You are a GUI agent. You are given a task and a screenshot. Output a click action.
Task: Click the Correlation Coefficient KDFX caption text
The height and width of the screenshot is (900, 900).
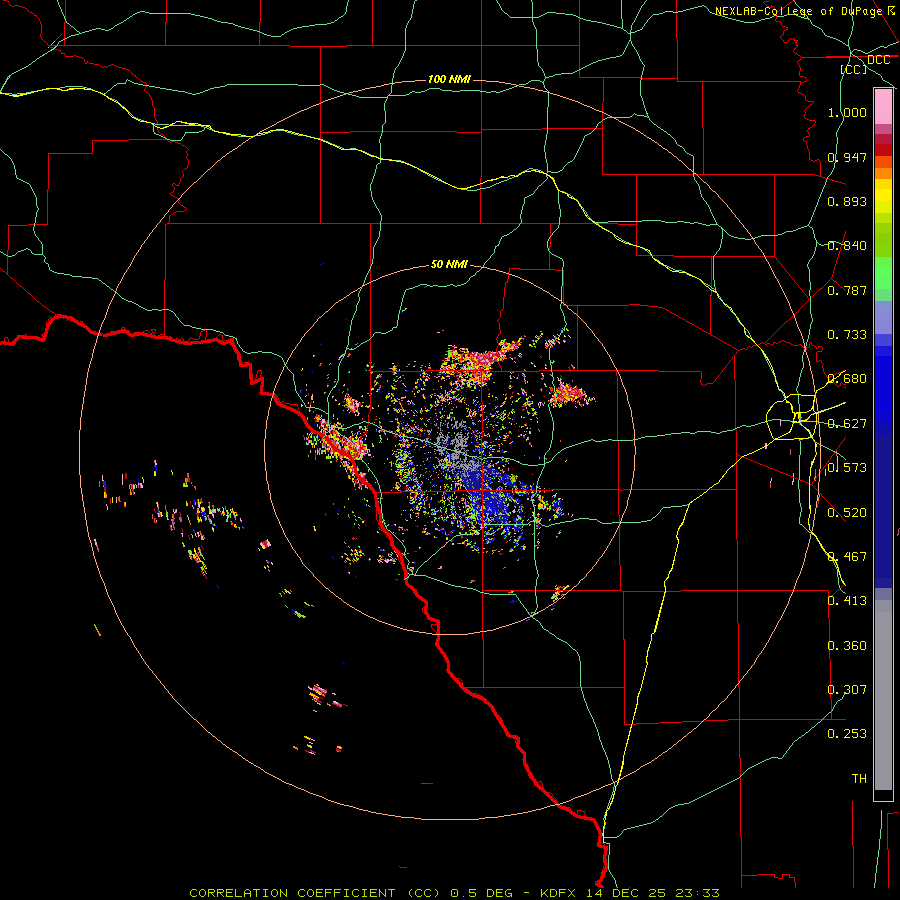pyautogui.click(x=454, y=893)
